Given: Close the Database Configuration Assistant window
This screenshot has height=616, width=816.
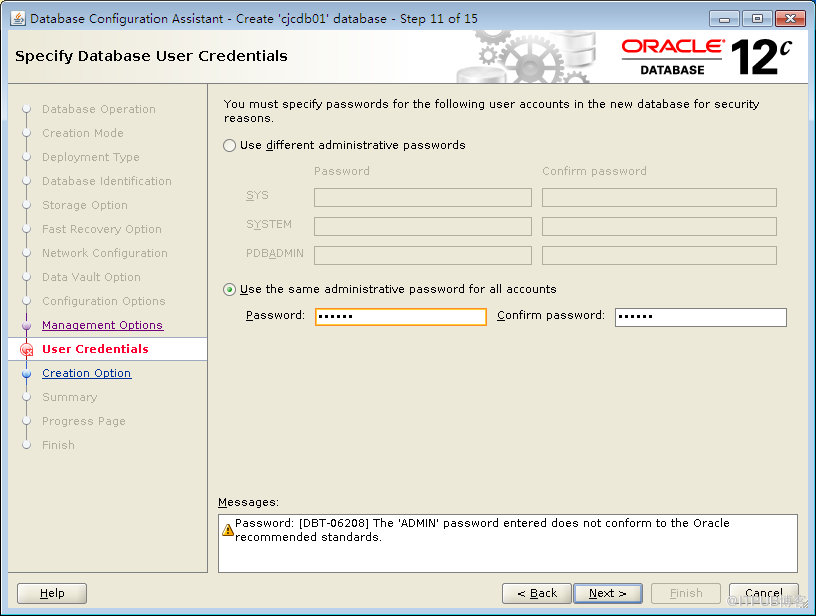Looking at the screenshot, I should [790, 19].
